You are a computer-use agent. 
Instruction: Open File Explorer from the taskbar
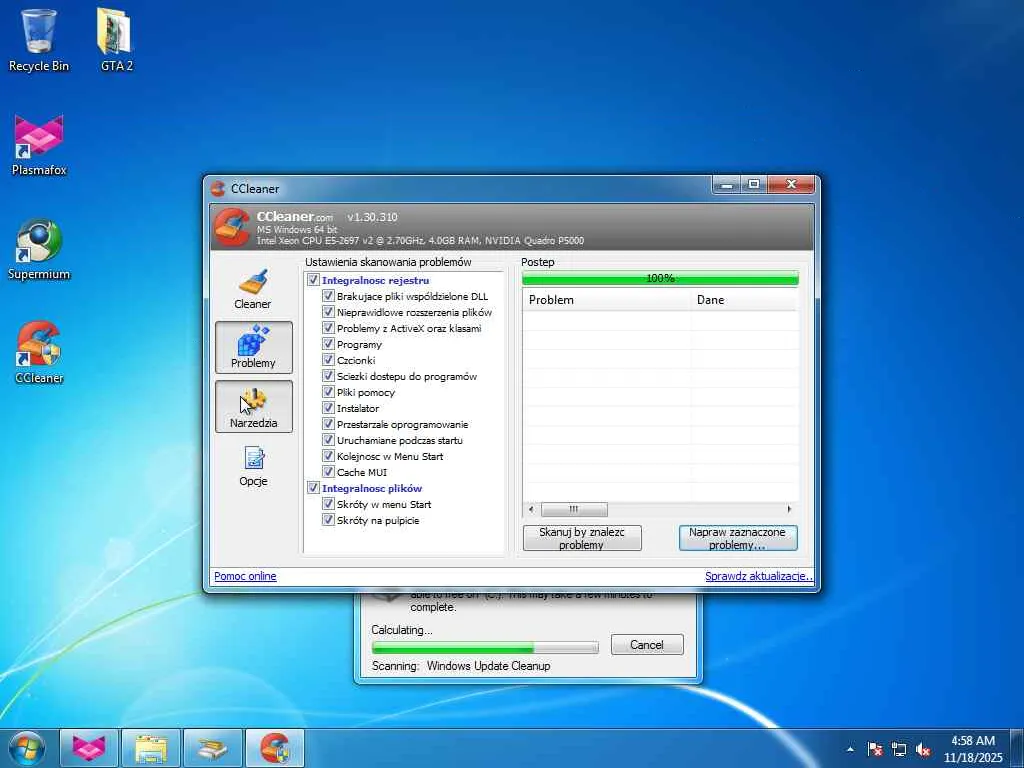tap(151, 748)
